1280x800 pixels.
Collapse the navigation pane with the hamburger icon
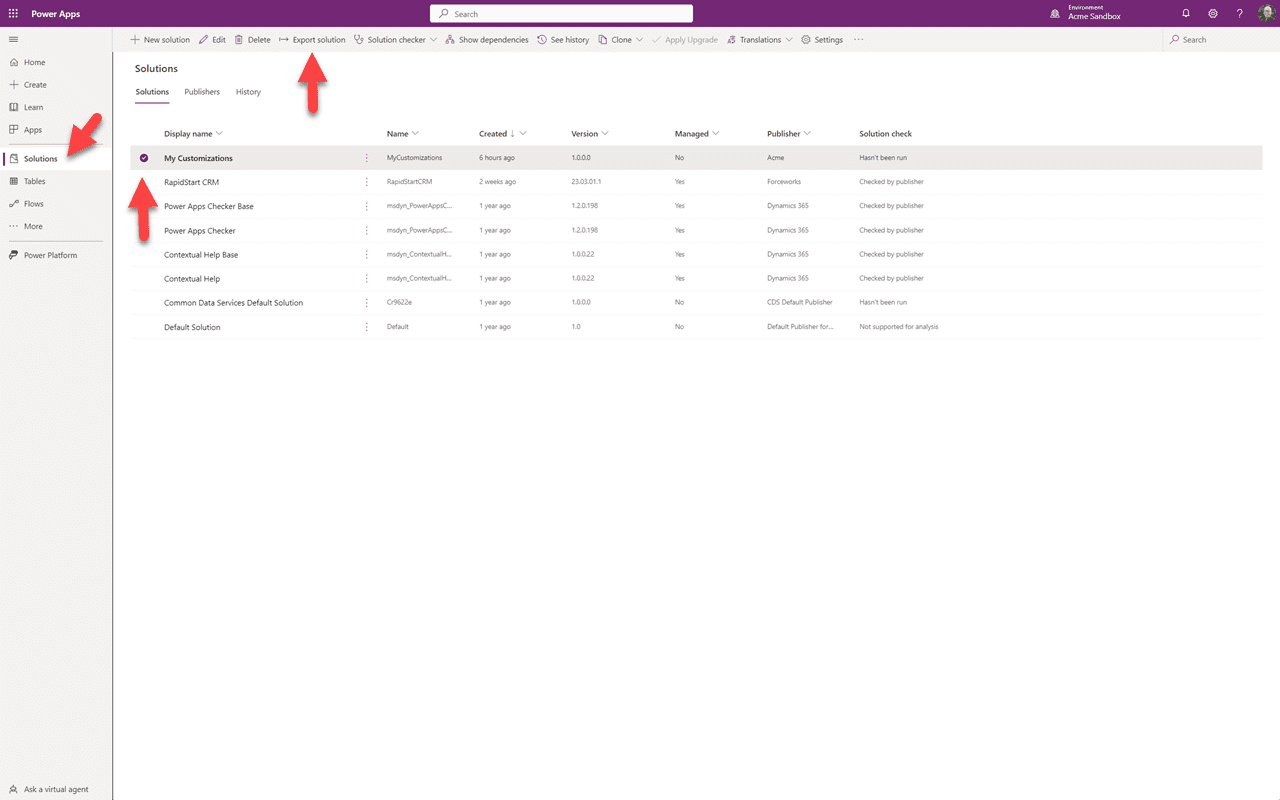[x=13, y=39]
